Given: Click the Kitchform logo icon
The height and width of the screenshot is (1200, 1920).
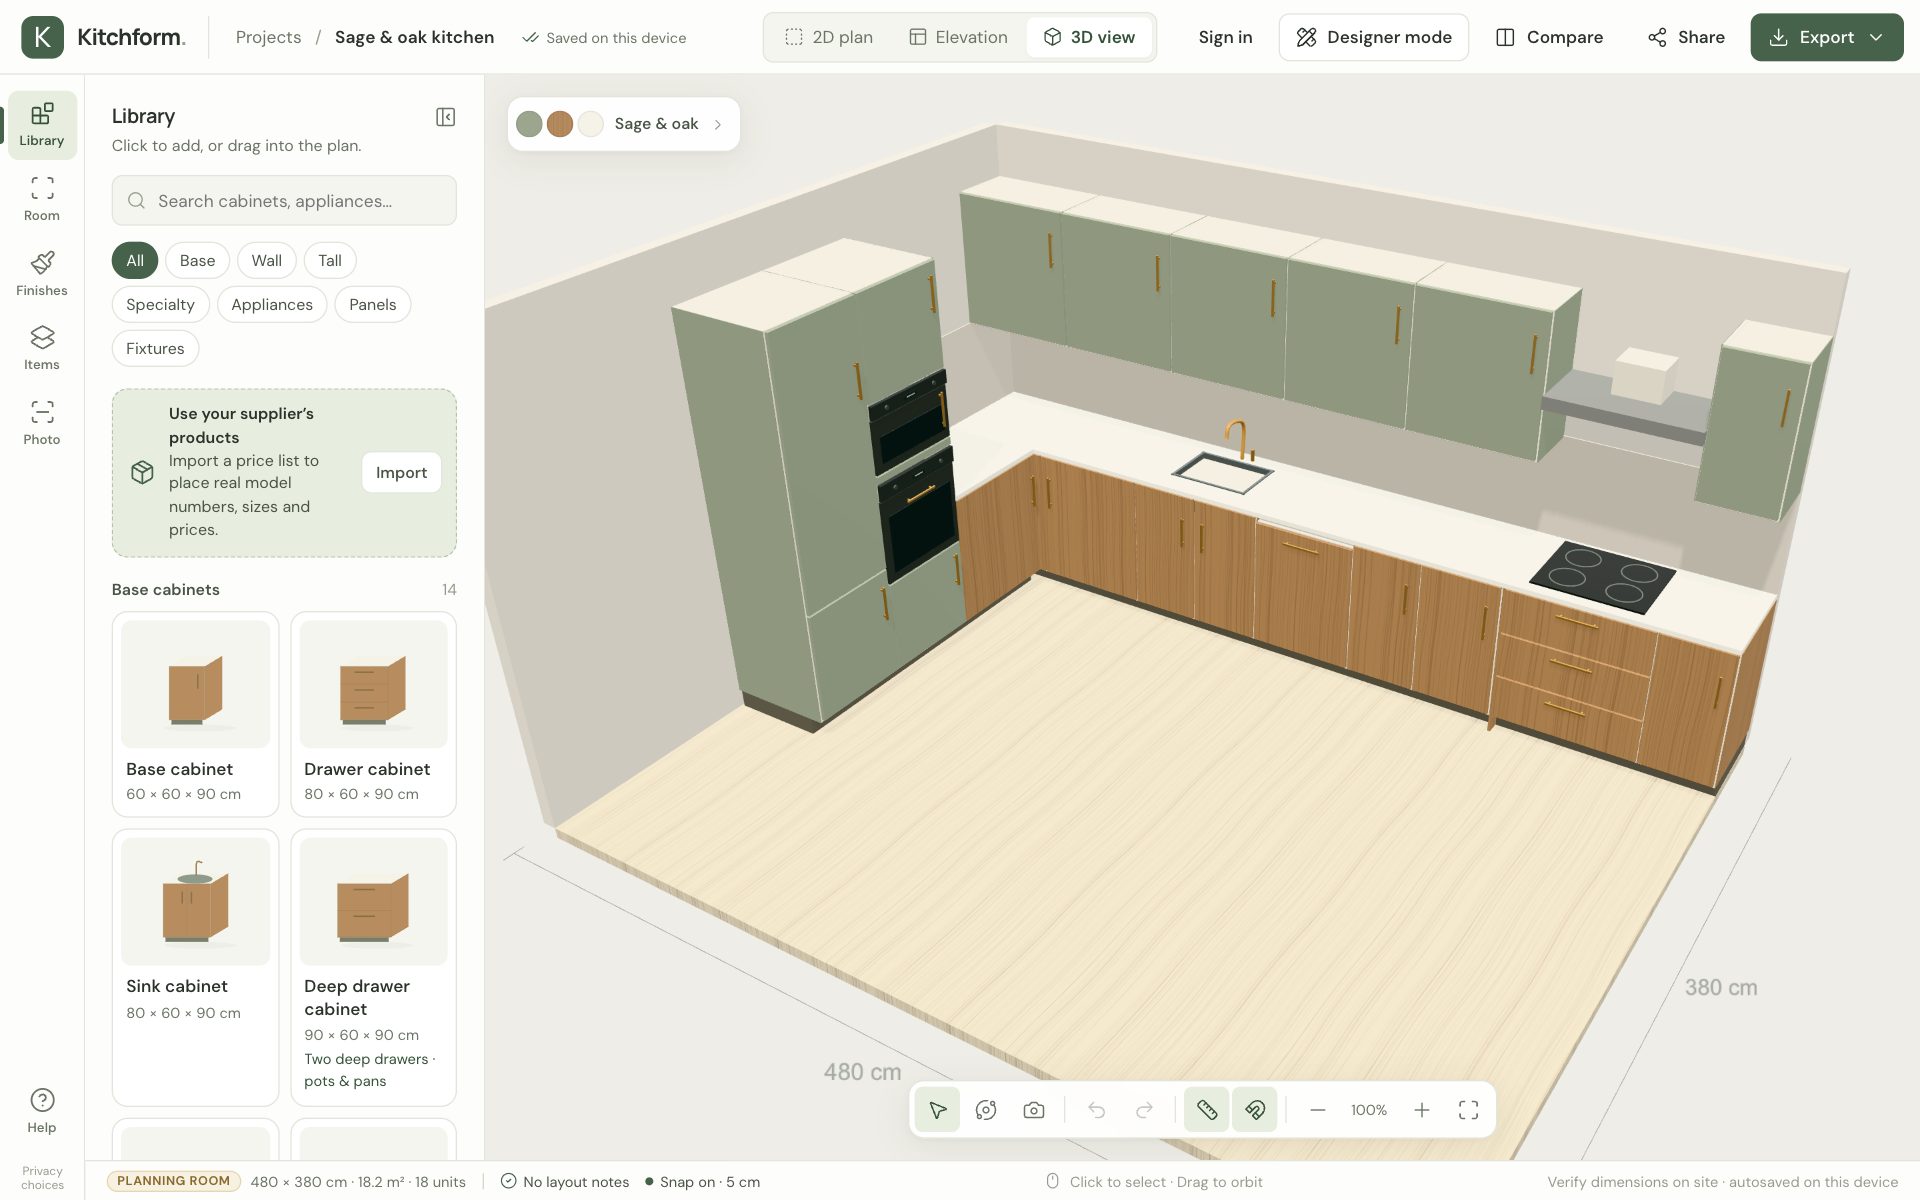Looking at the screenshot, I should 42,37.
